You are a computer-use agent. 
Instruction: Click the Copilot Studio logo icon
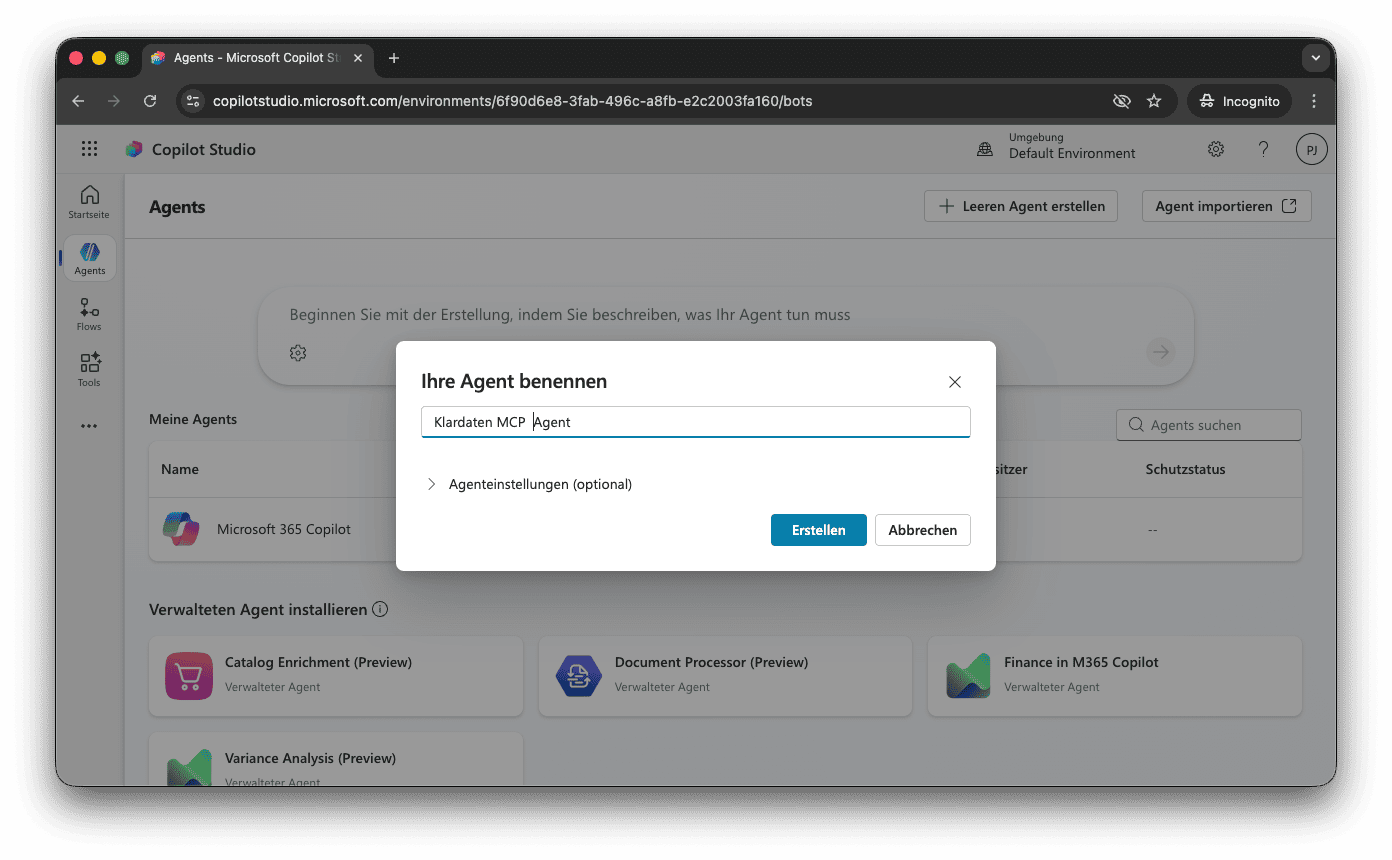coord(134,149)
